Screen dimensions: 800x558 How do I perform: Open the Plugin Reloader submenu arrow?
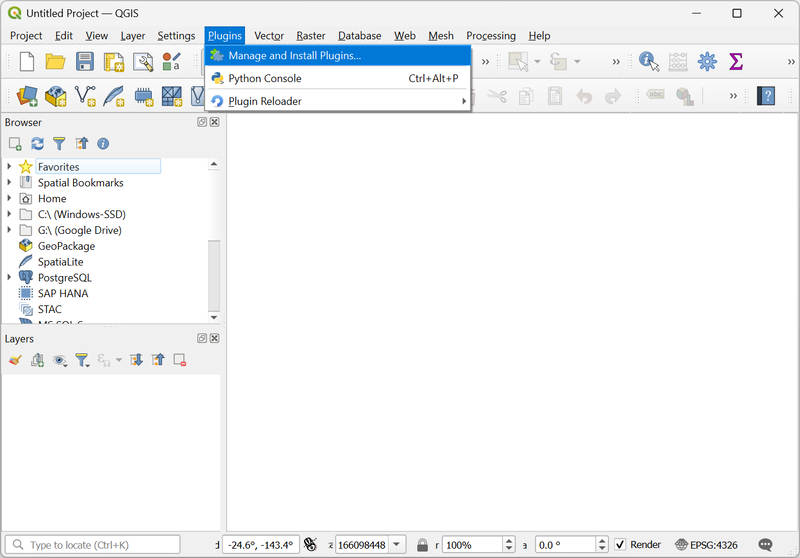[464, 101]
